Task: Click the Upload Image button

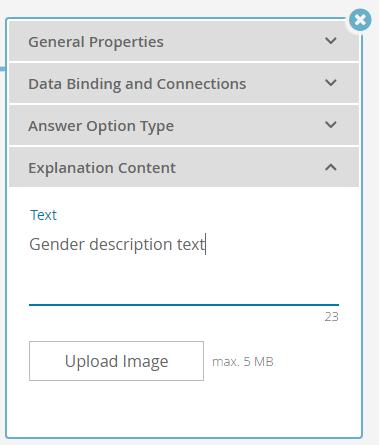Action: point(116,361)
